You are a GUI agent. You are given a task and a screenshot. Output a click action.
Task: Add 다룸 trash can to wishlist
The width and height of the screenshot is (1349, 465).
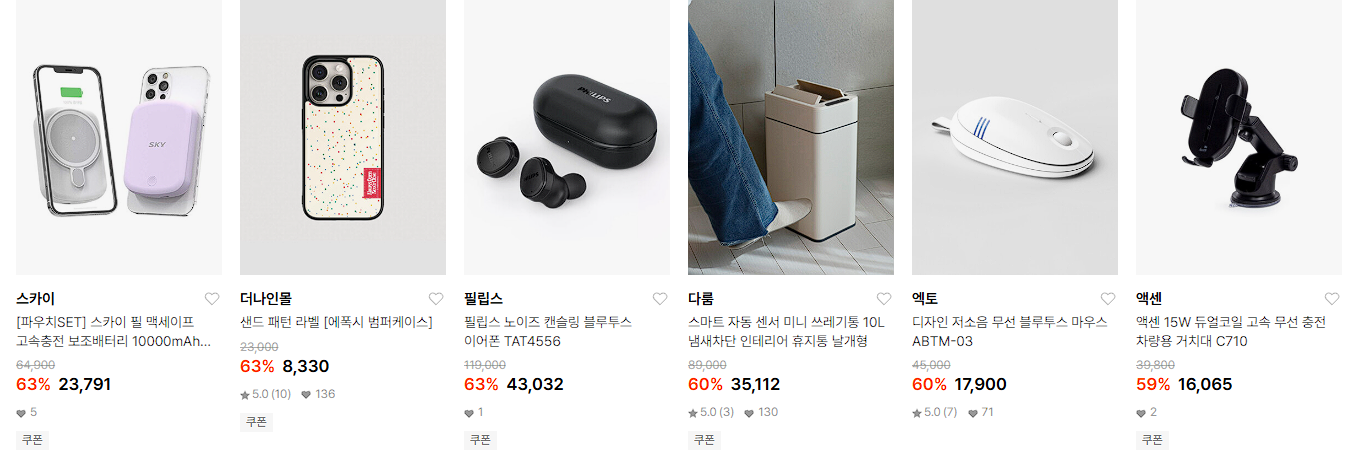pyautogui.click(x=884, y=299)
